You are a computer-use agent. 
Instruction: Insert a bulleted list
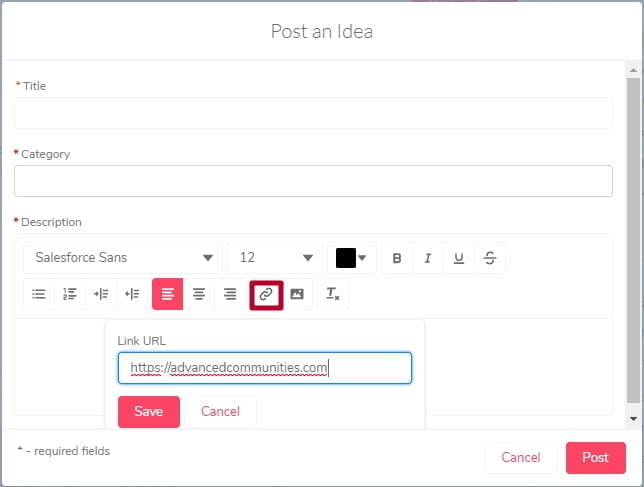click(x=39, y=294)
